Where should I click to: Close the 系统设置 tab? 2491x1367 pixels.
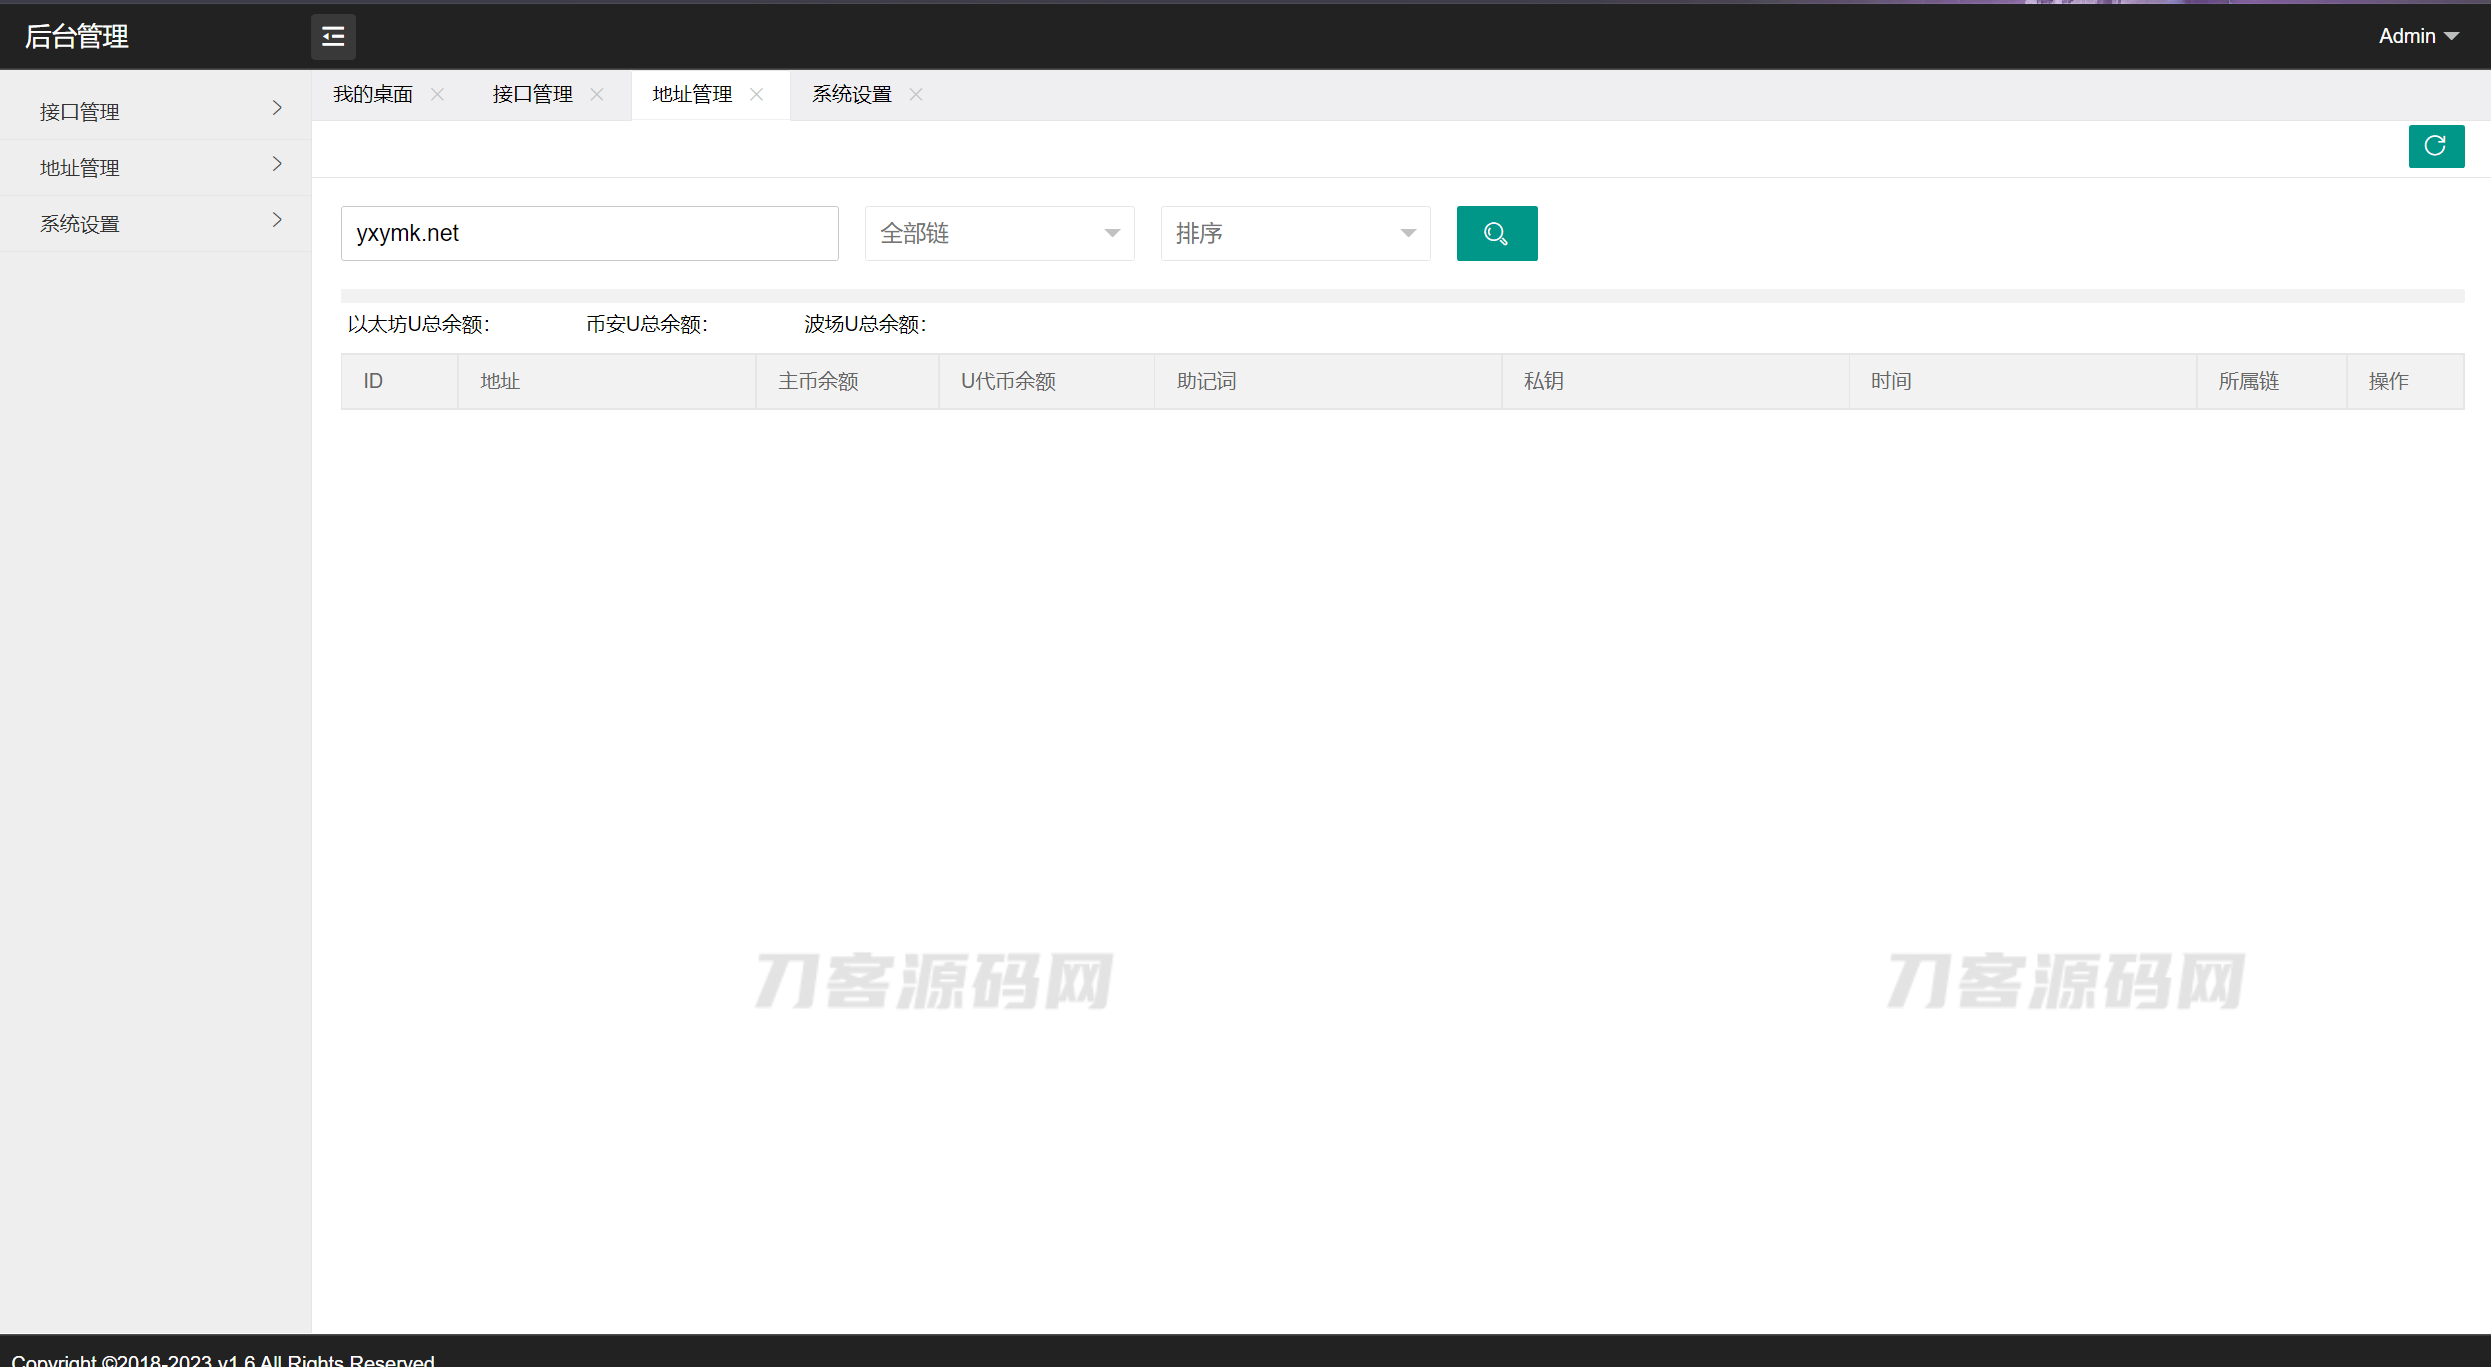pos(916,94)
